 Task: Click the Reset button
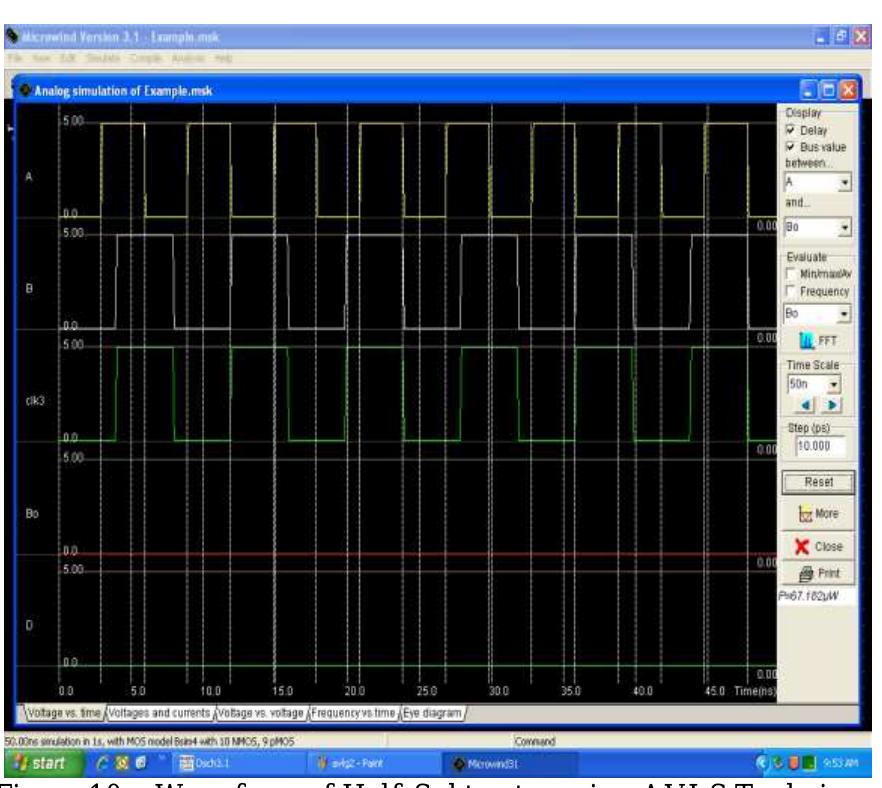818,482
